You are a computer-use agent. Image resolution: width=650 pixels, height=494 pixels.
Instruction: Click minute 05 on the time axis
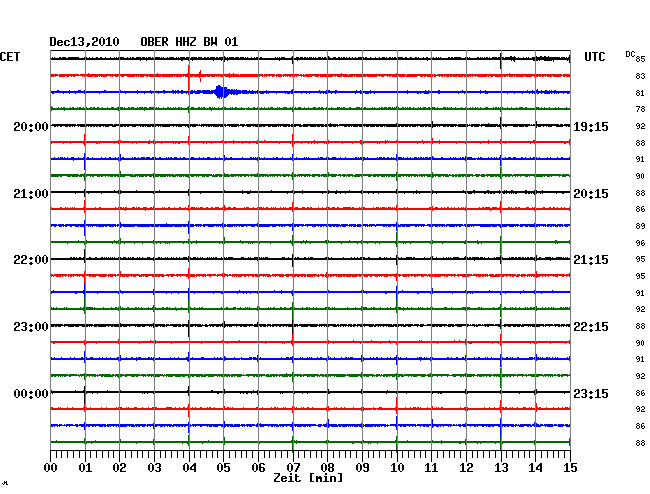point(223,467)
